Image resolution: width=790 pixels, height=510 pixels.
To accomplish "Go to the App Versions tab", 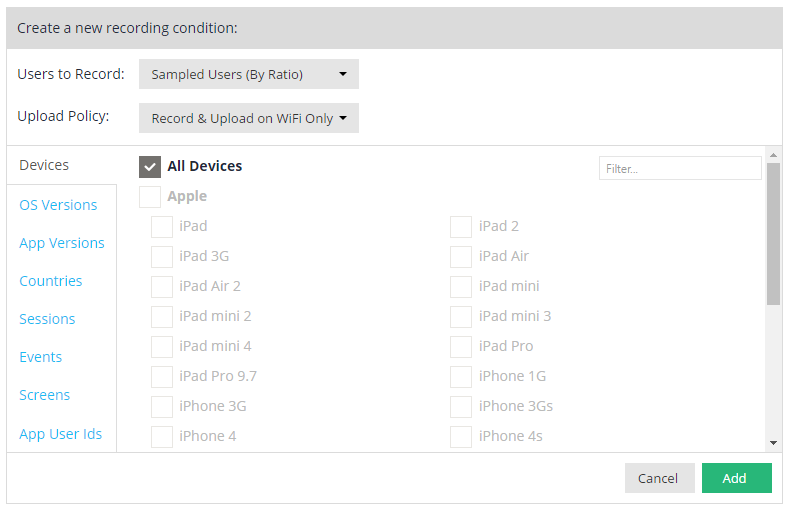I will pyautogui.click(x=62, y=243).
